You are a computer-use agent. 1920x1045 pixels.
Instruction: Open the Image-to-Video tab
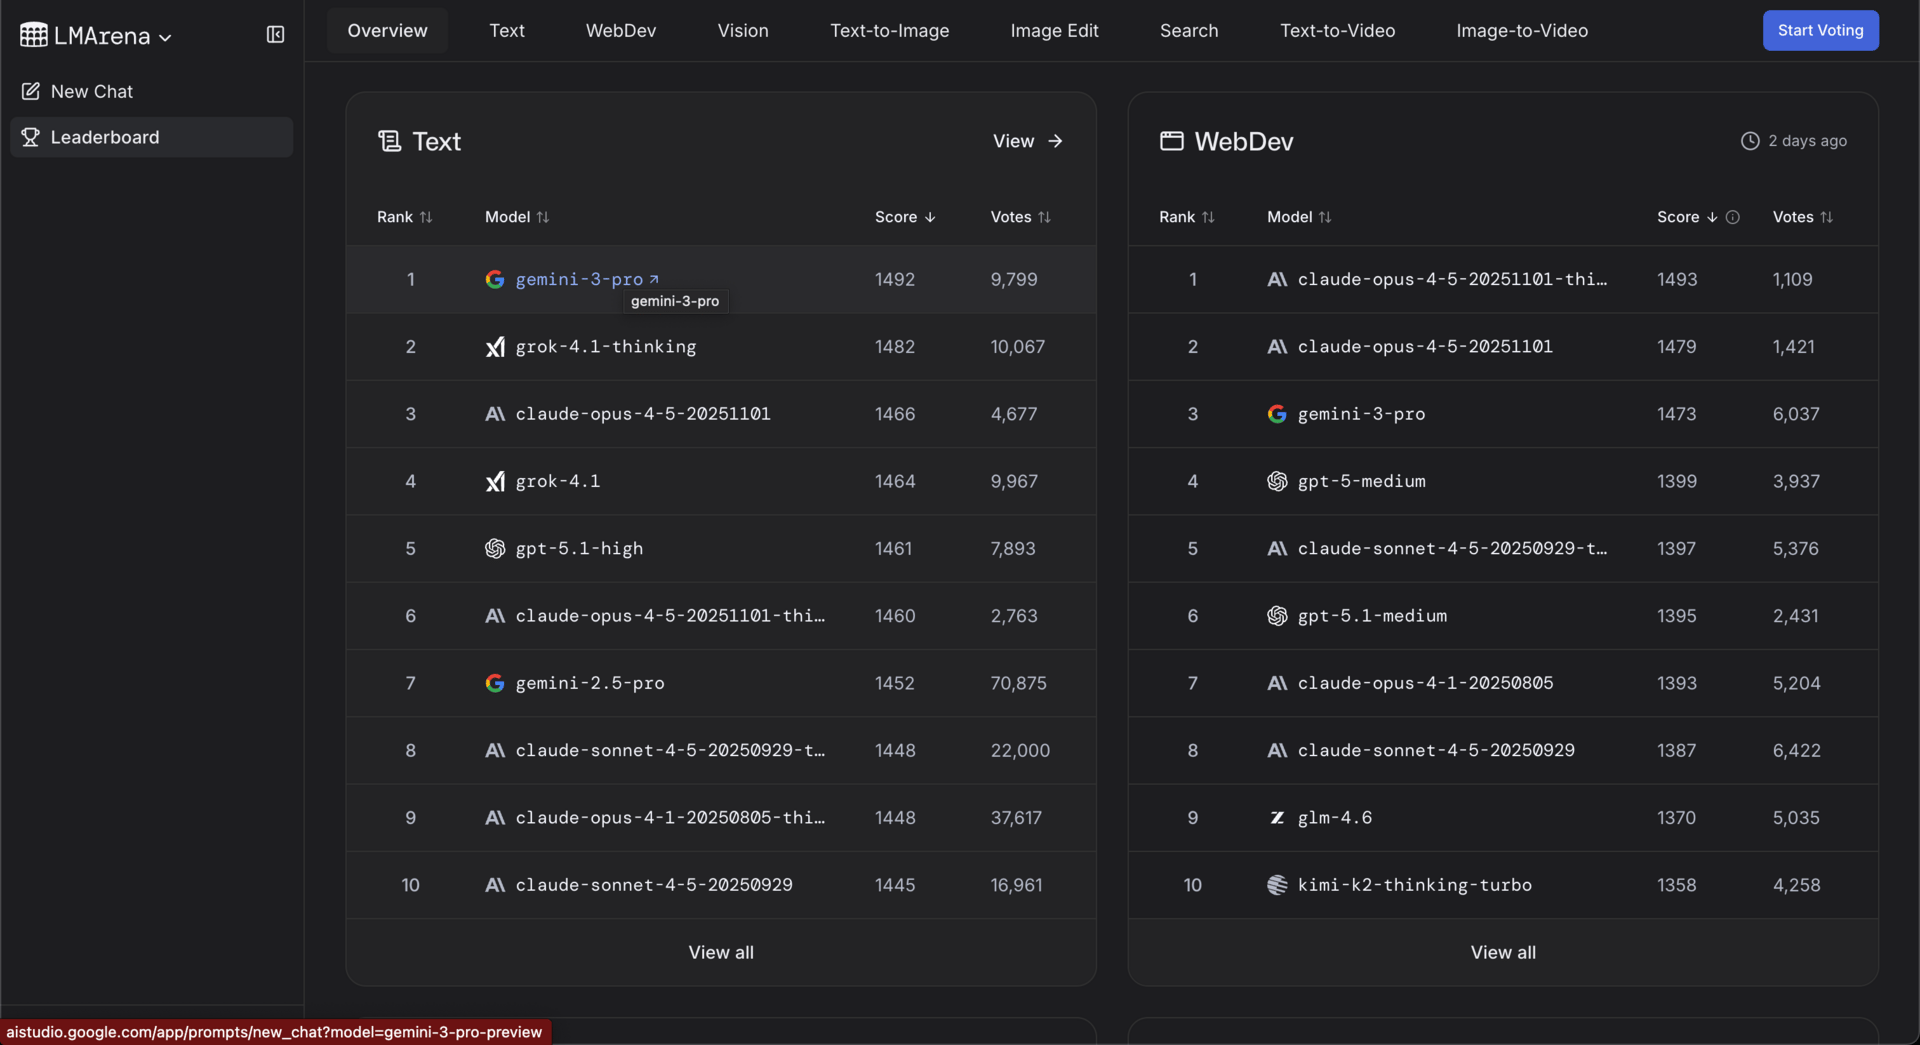pyautogui.click(x=1522, y=31)
